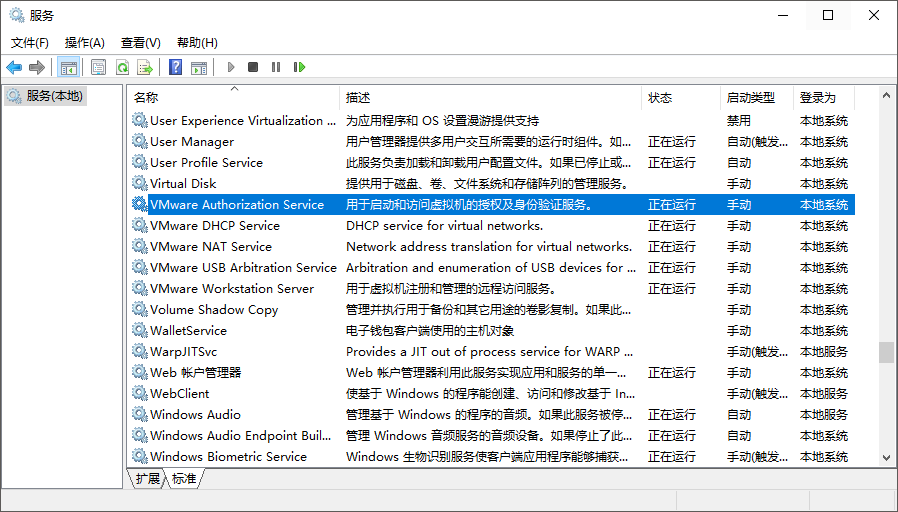Open the 操作(A) menu

click(85, 43)
